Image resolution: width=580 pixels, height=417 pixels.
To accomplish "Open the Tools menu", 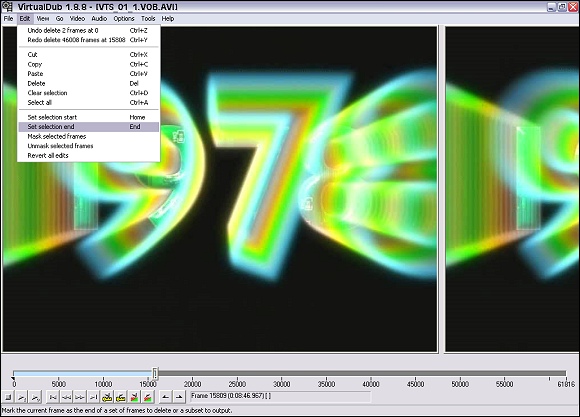I will (x=148, y=19).
